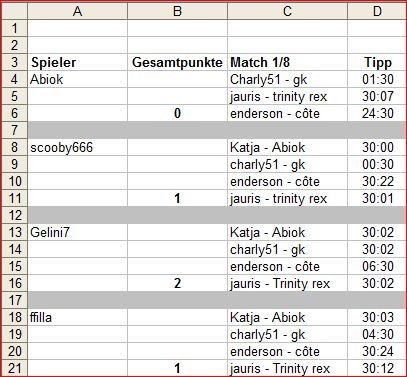This screenshot has height=377, width=407.
Task: Select the Spieler header cell
Action: coord(77,62)
